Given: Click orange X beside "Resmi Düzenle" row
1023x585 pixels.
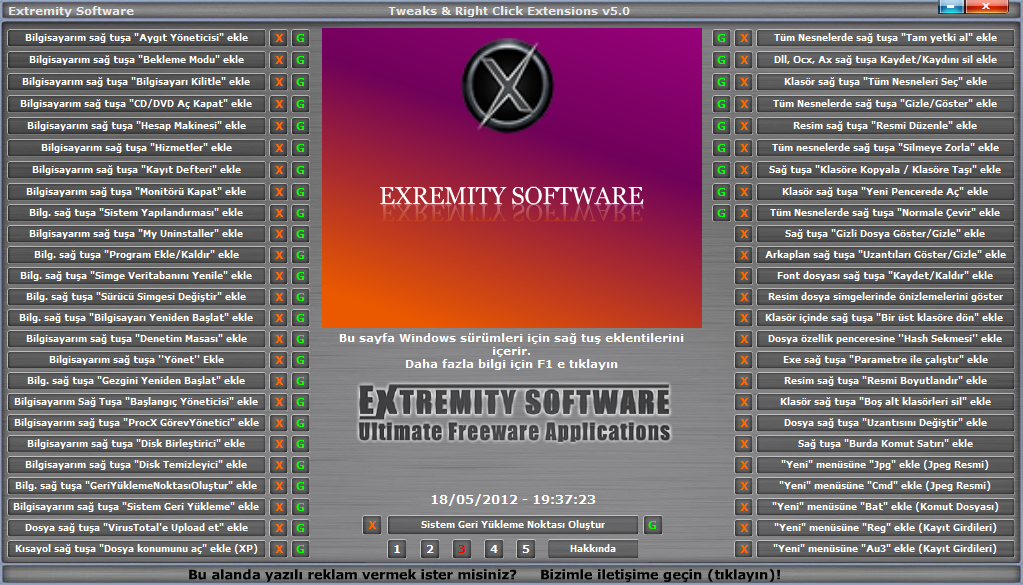Looking at the screenshot, I should [x=744, y=126].
